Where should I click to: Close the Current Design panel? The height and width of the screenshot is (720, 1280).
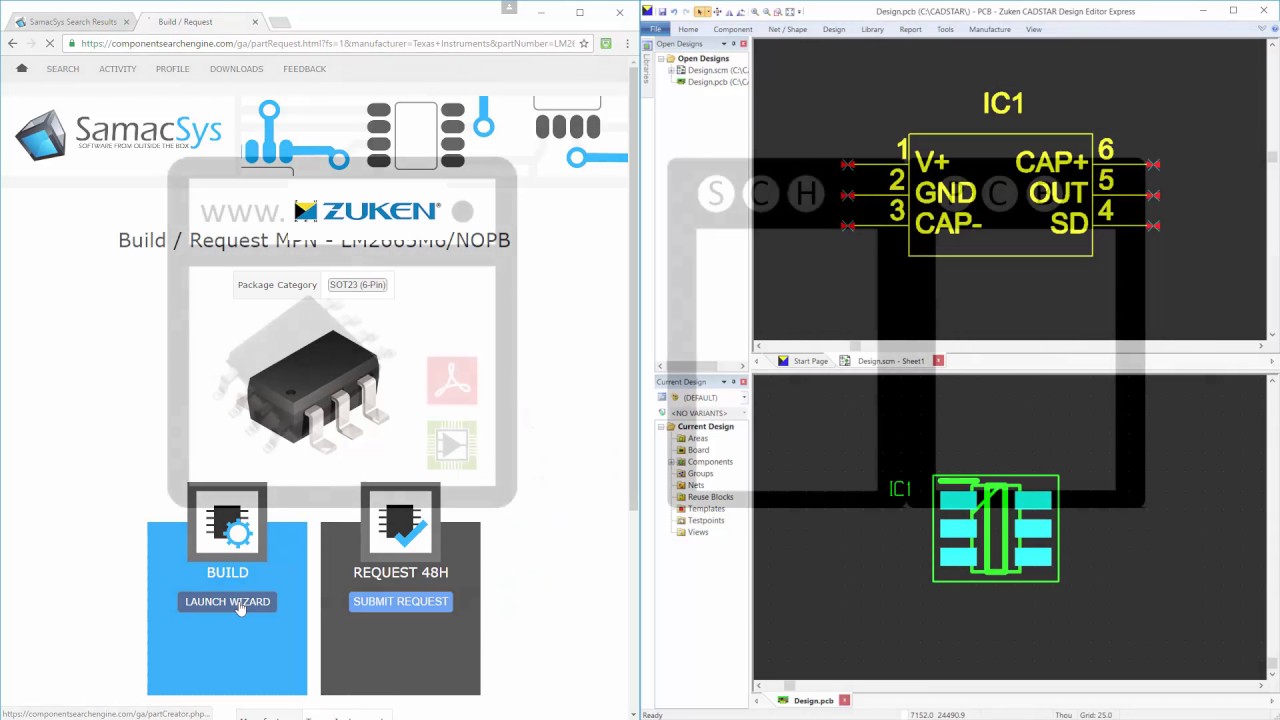coord(743,382)
